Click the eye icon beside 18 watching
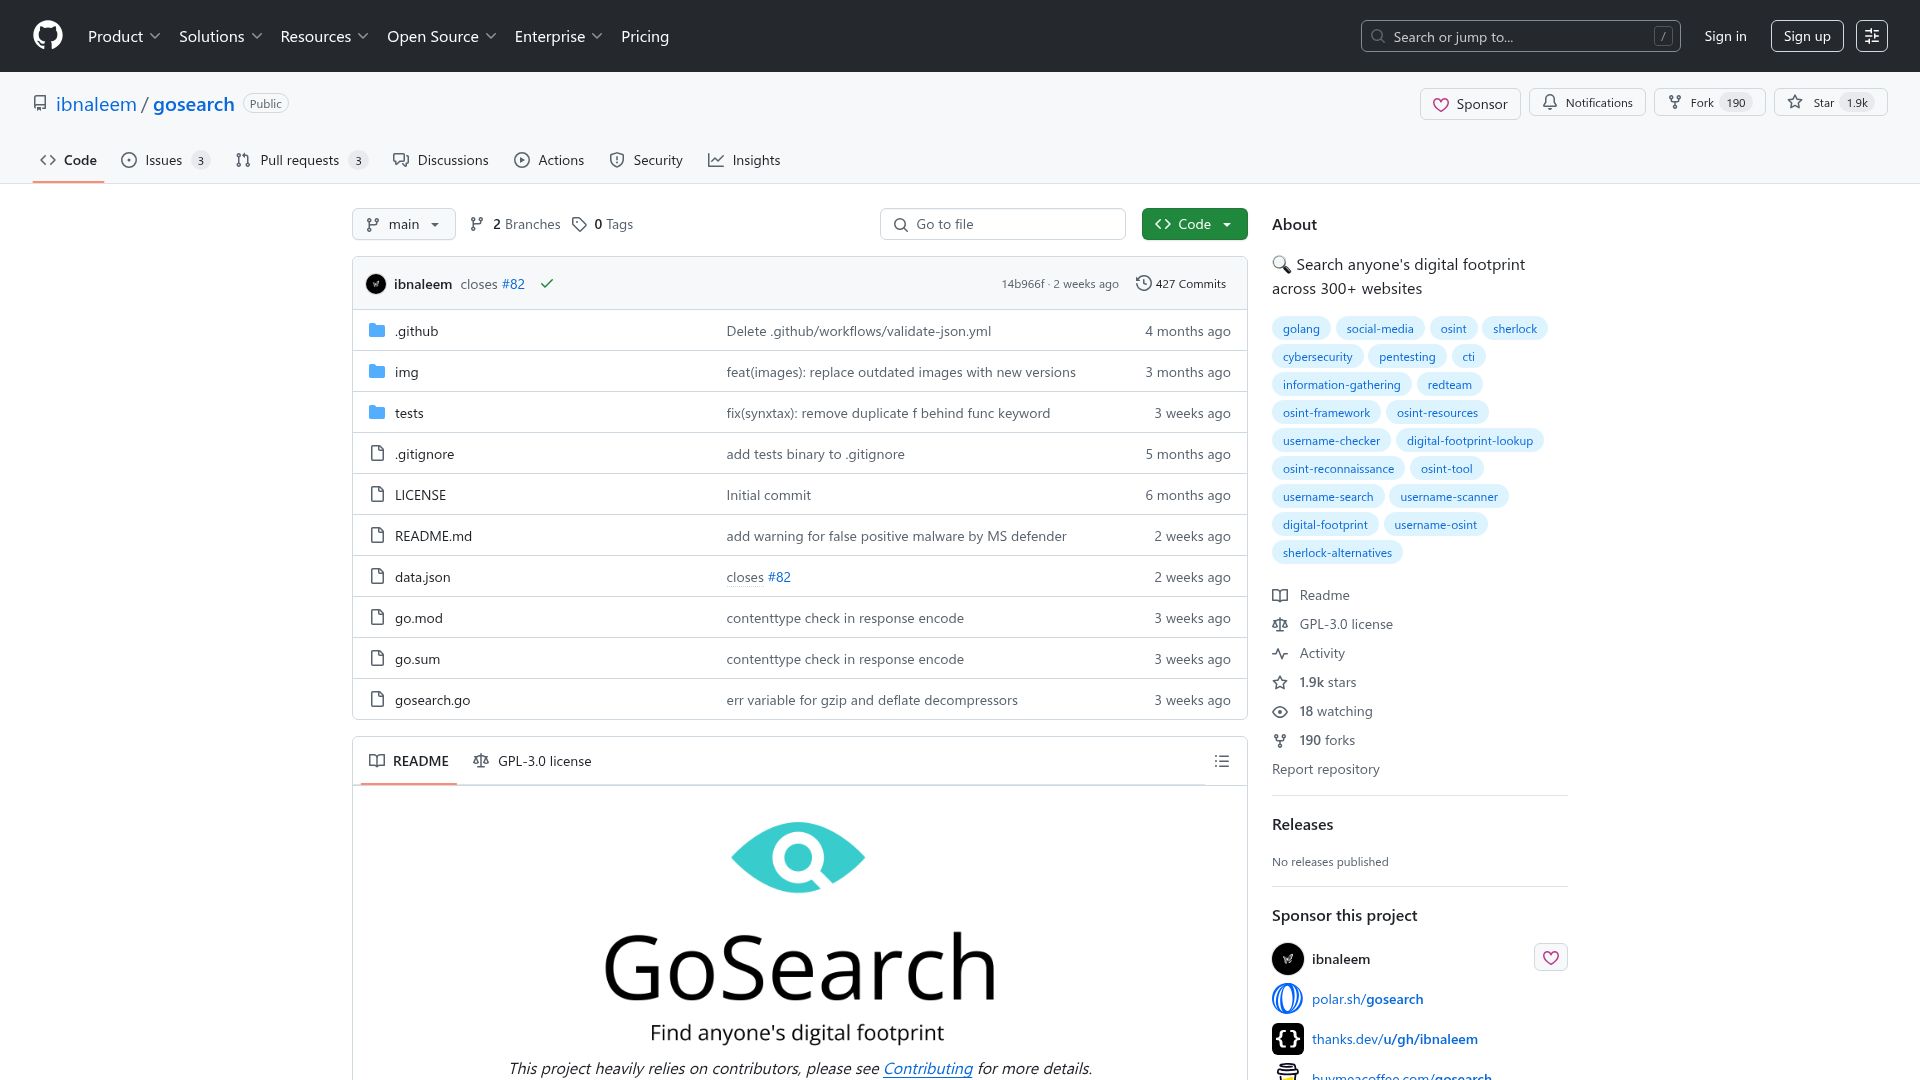The width and height of the screenshot is (1920, 1080). coord(1280,712)
